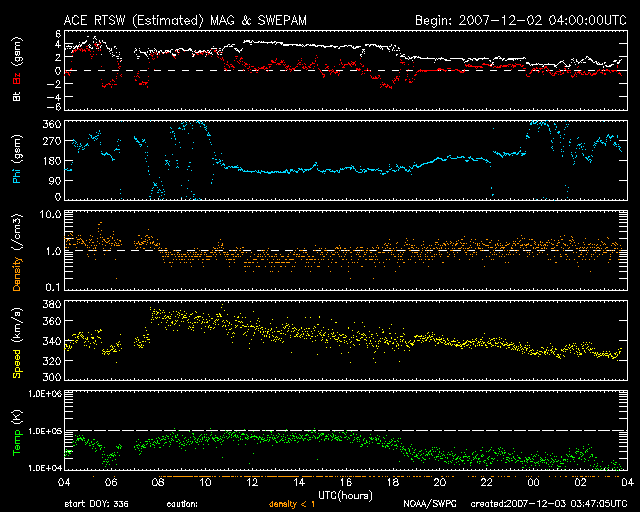Click the 'Bt Bz (gsm)' axis label
The image size is (640, 512).
17,69
